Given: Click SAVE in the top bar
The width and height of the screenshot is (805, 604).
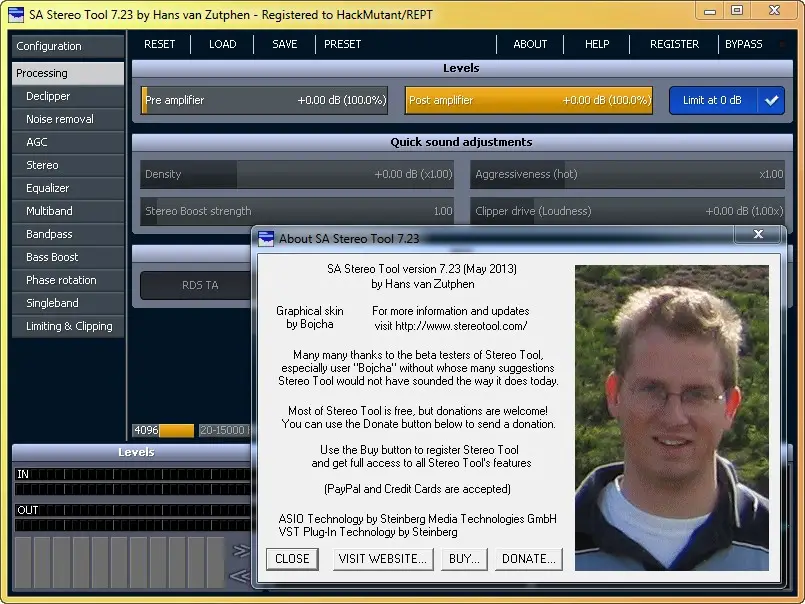Looking at the screenshot, I should (x=284, y=44).
